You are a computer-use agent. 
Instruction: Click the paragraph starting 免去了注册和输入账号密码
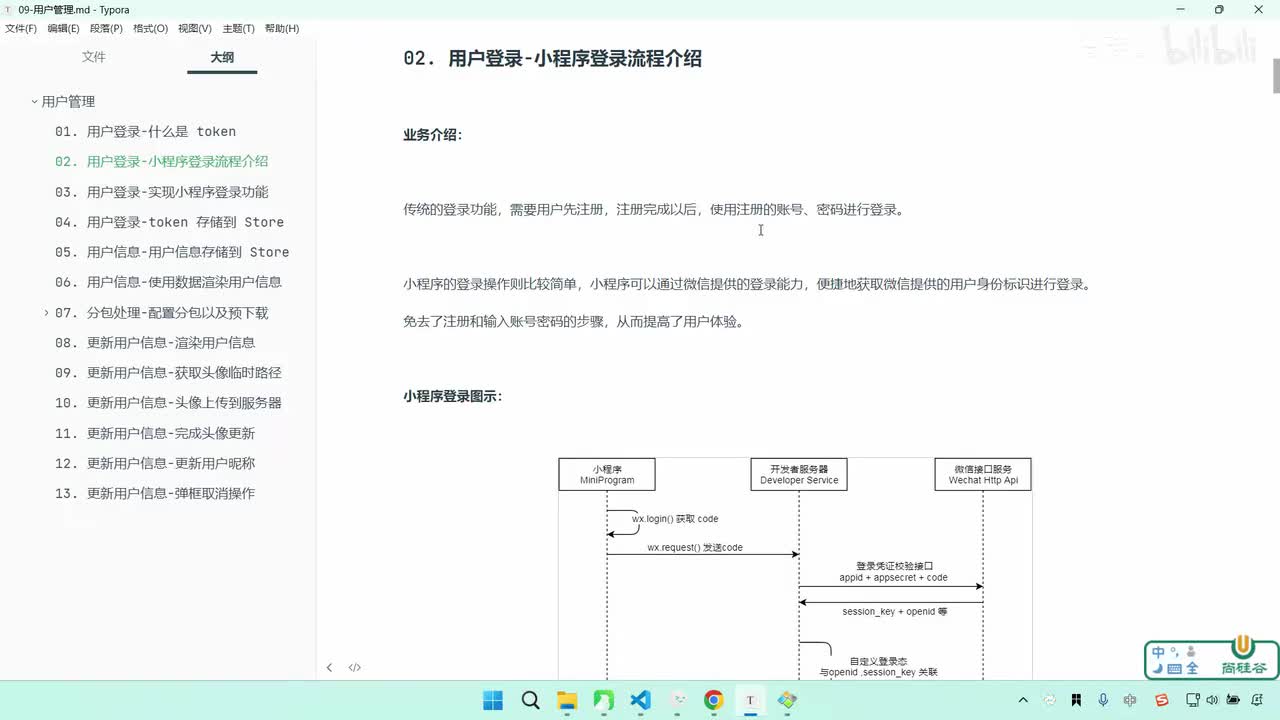[573, 322]
